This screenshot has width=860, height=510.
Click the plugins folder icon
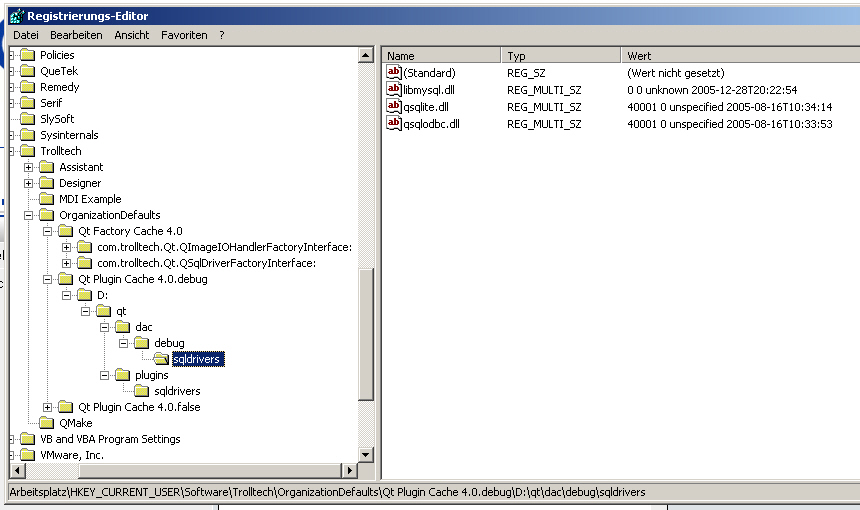tap(123, 375)
